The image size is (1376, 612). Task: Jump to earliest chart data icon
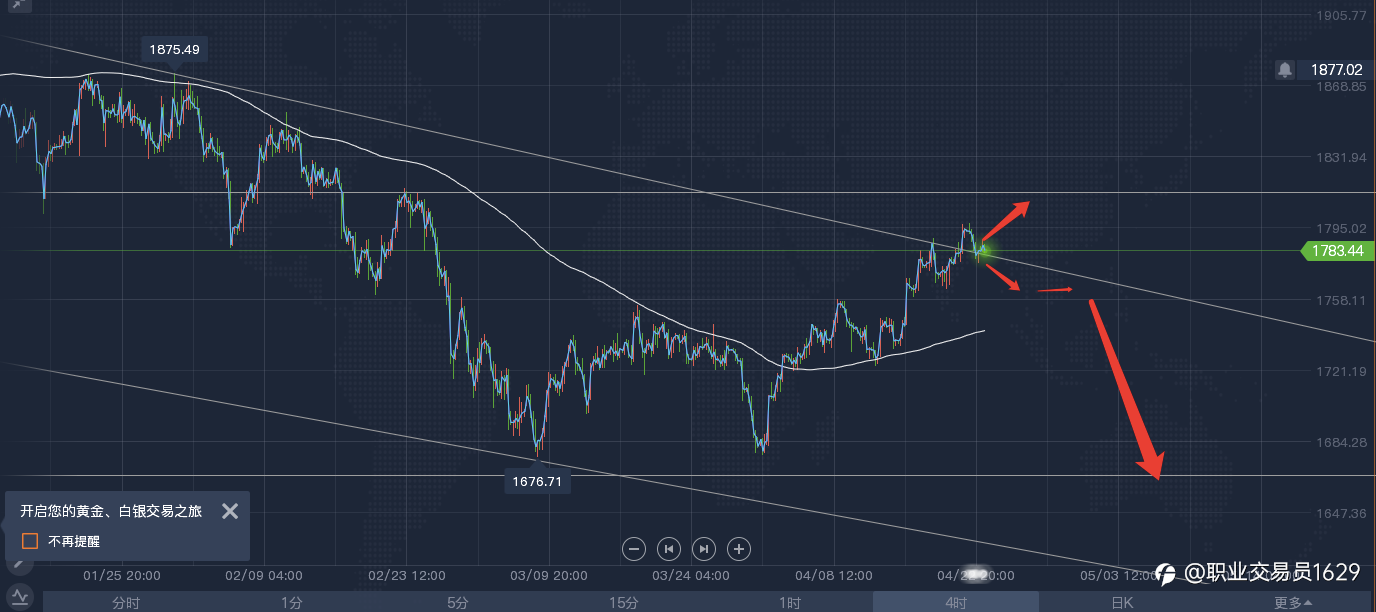pyautogui.click(x=669, y=548)
